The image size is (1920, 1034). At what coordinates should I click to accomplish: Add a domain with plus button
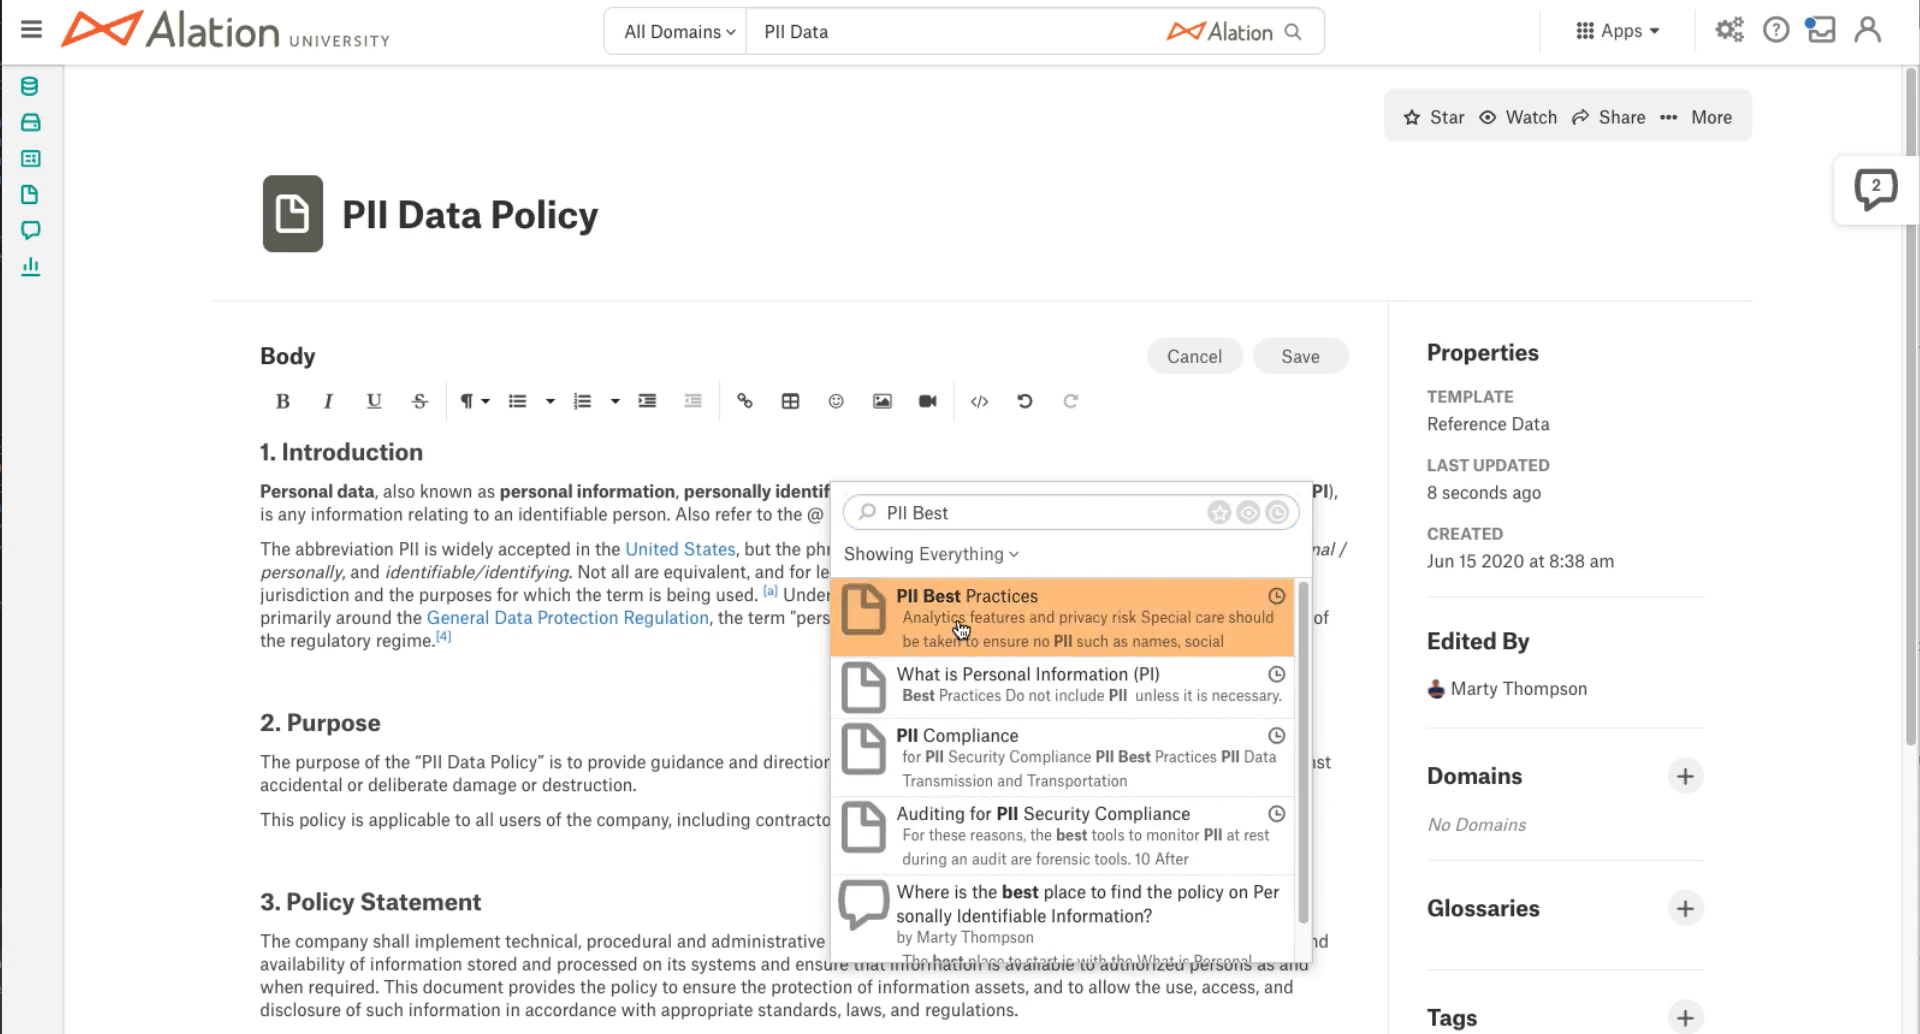1685,776
